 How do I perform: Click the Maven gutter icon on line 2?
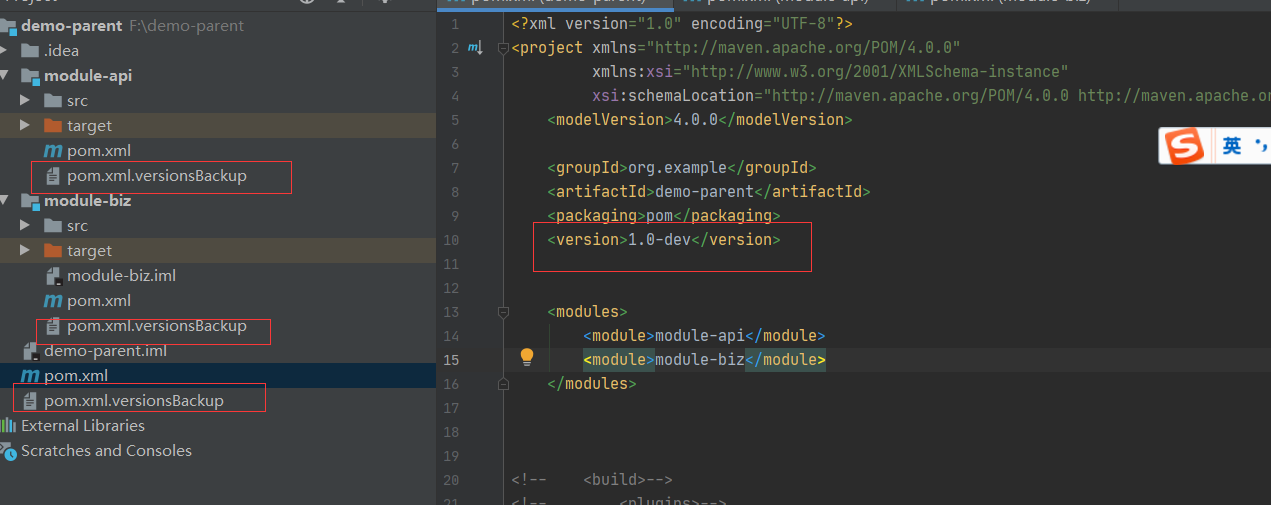pos(474,48)
